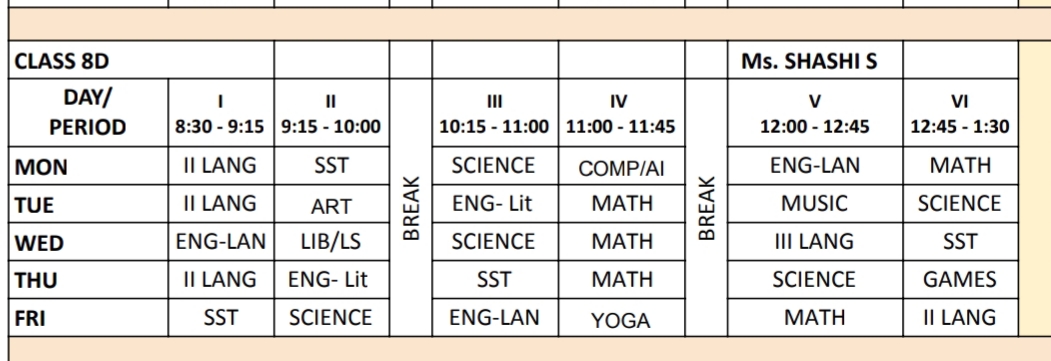Image resolution: width=1051 pixels, height=361 pixels.
Task: Select the DAY/PERIOD header cell
Action: pyautogui.click(x=88, y=113)
